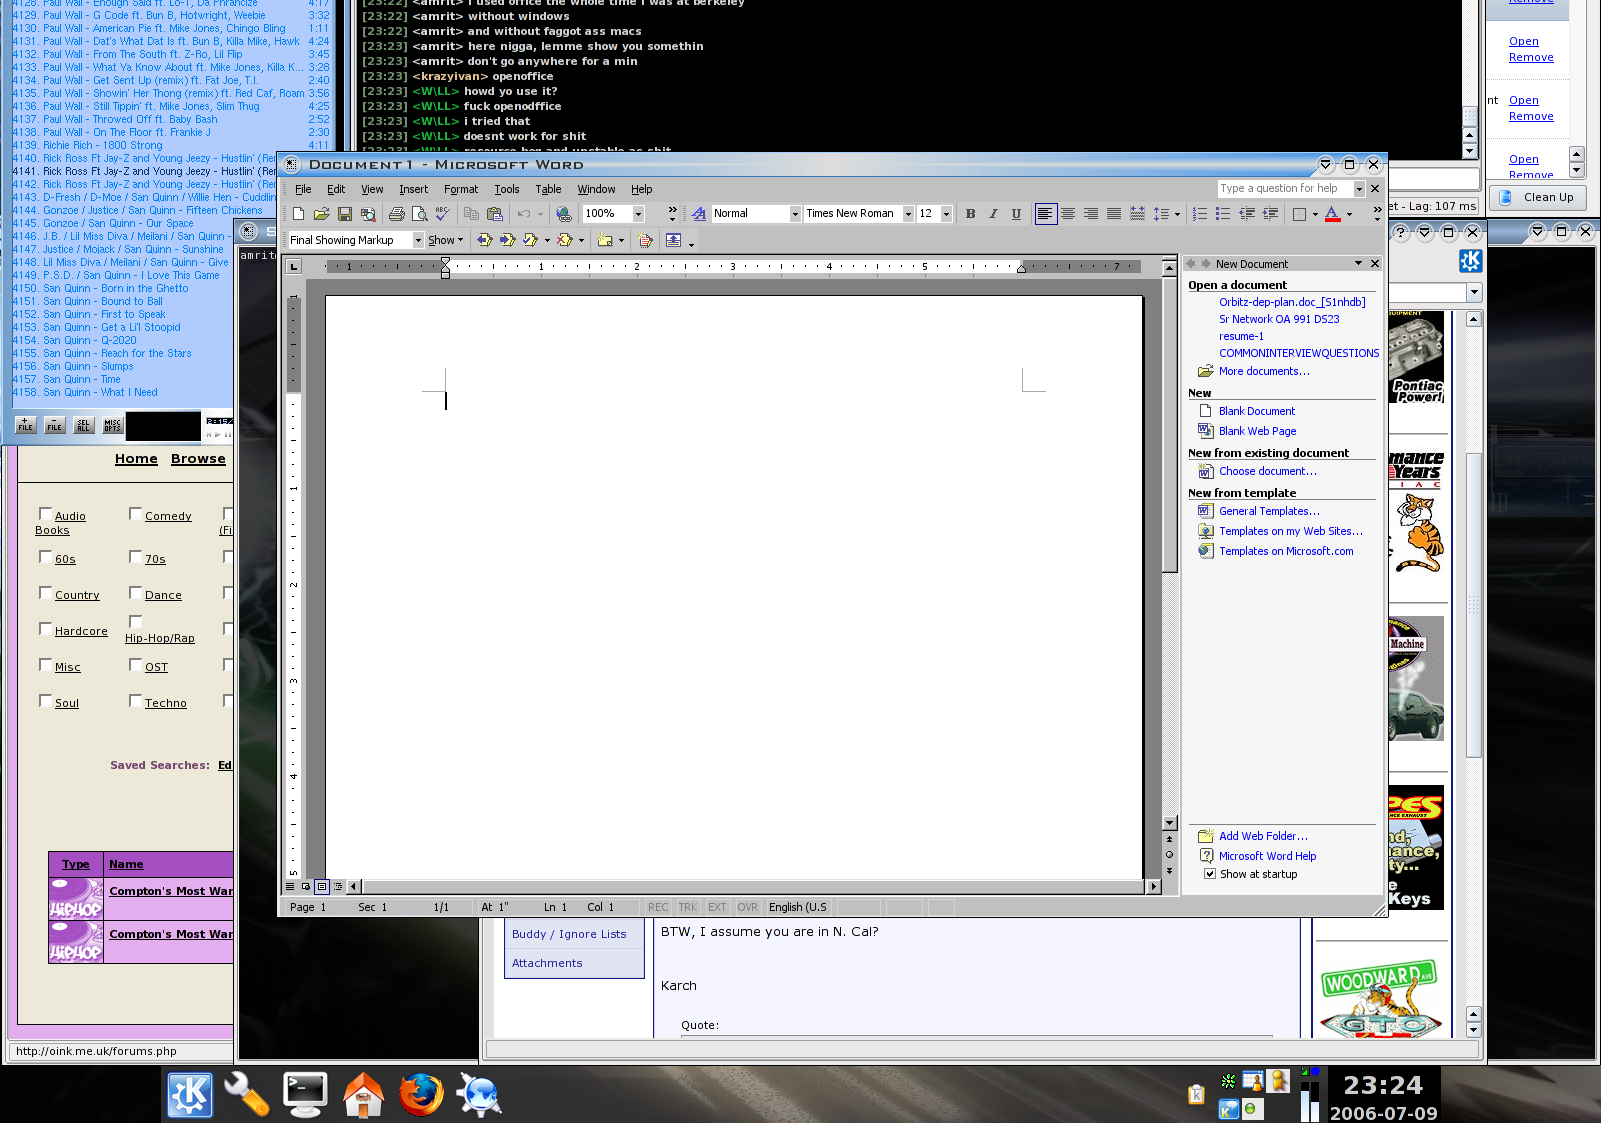Screen dimensions: 1601x1123
Task: Click Browse link in the browser page
Action: point(198,459)
